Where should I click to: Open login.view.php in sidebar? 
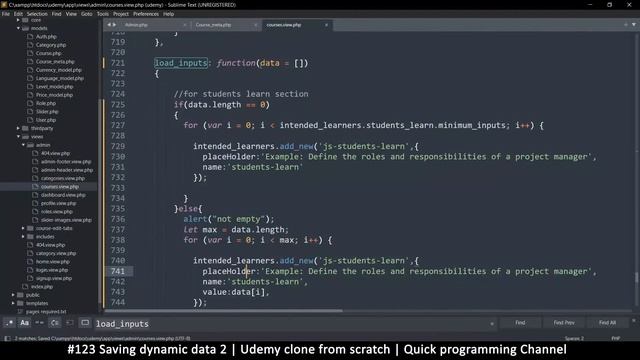(x=52, y=270)
